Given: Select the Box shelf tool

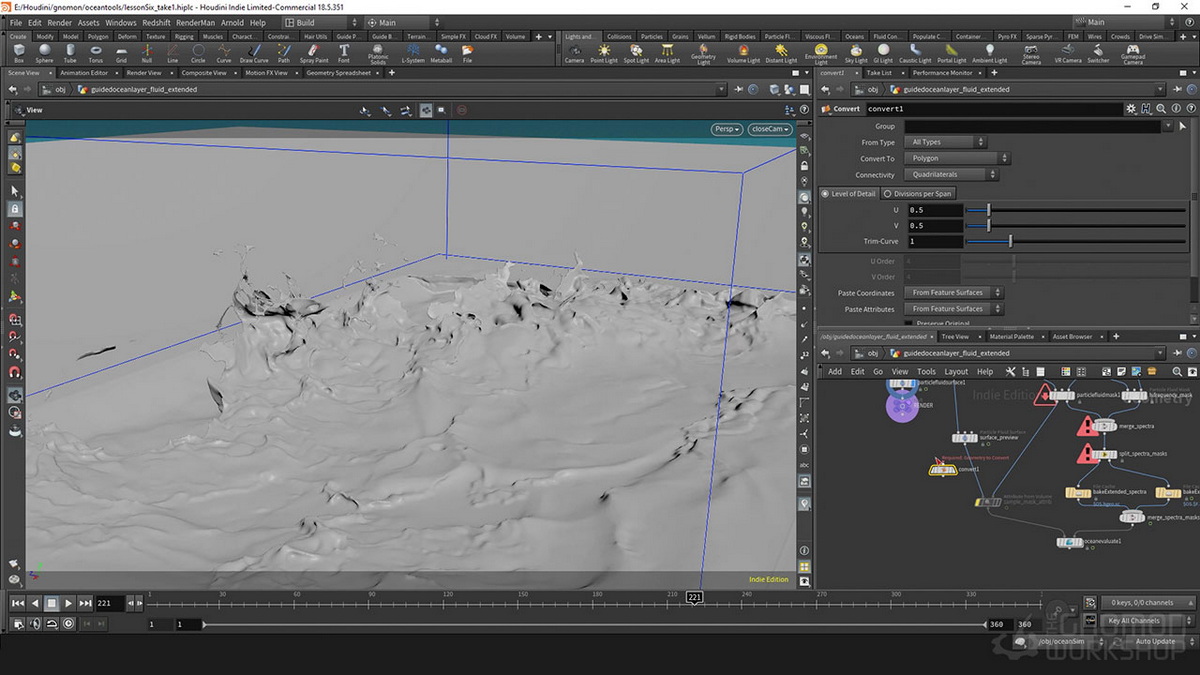Looking at the screenshot, I should point(19,53).
